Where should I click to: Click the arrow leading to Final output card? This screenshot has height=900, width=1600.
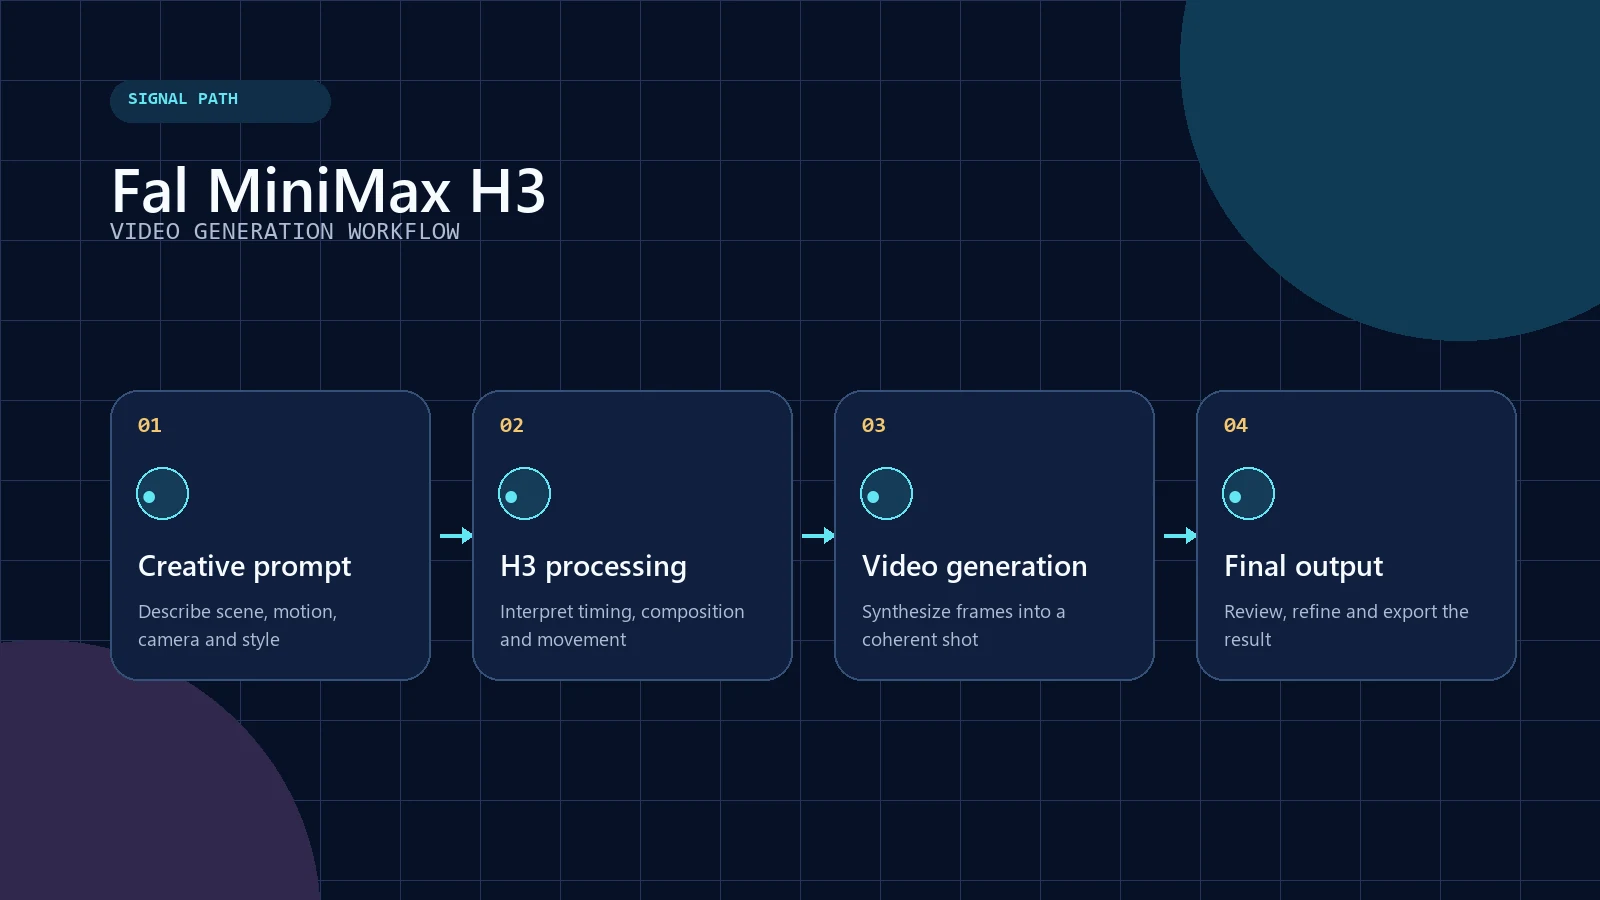pos(1180,536)
